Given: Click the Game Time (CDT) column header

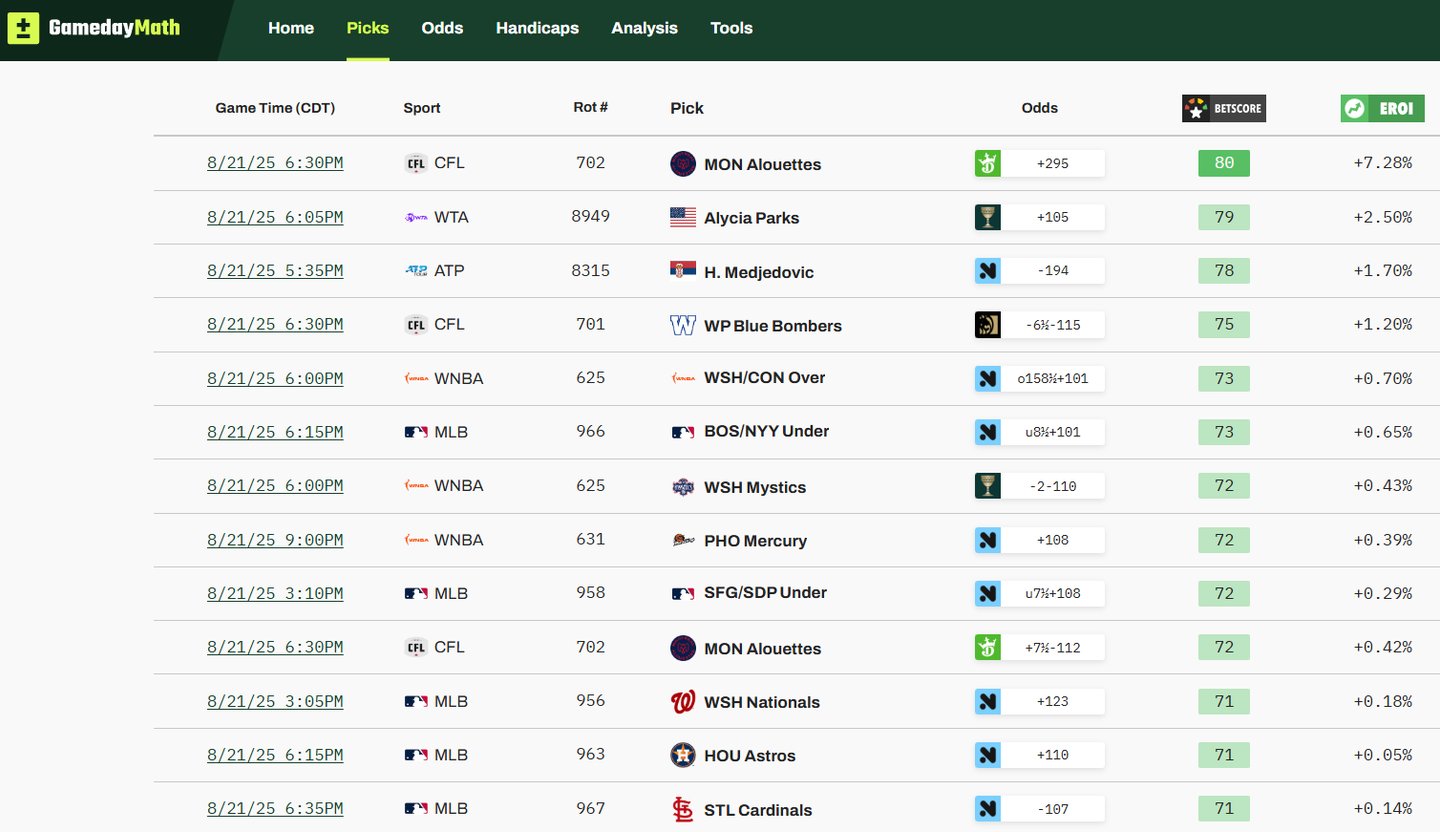Looking at the screenshot, I should tap(275, 108).
